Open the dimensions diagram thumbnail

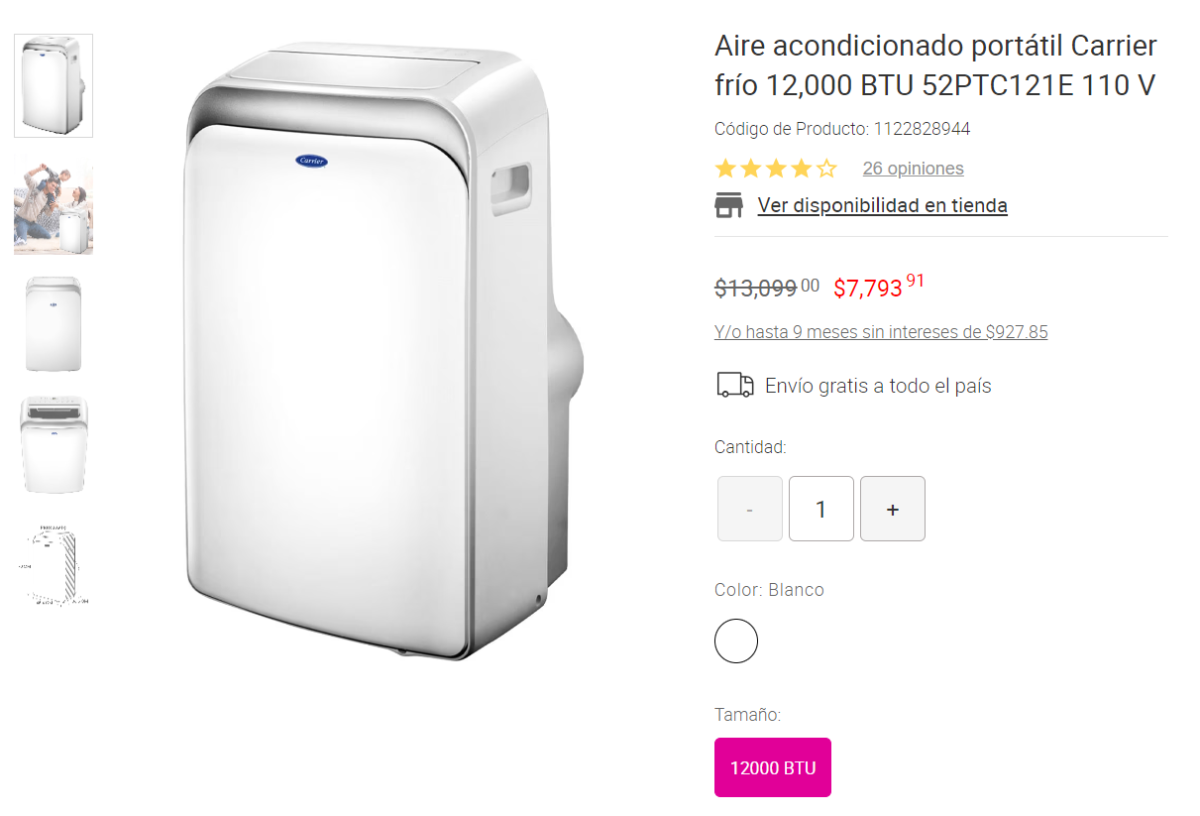[x=53, y=565]
